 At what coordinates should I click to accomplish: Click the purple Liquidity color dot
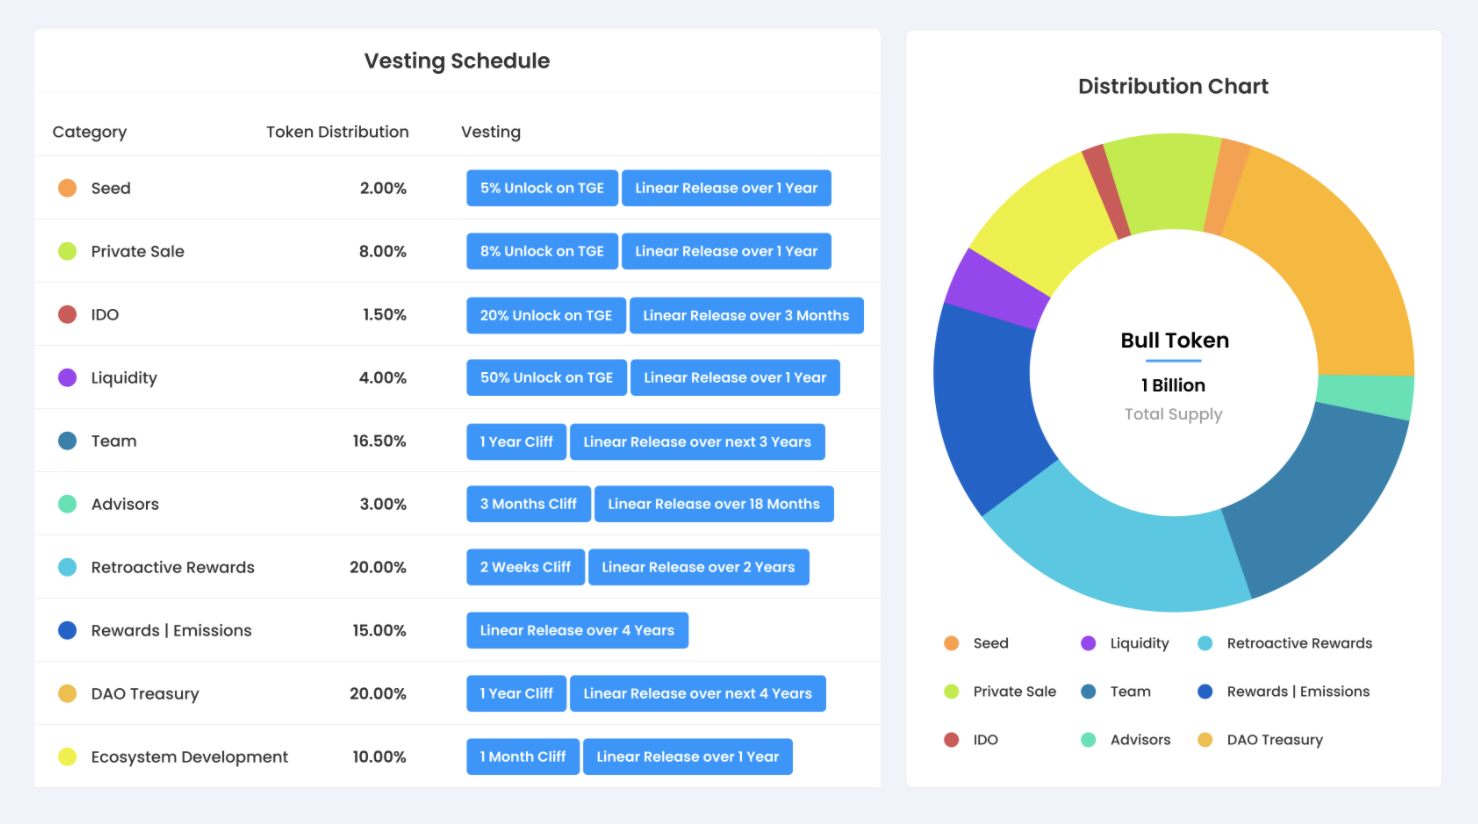click(67, 377)
